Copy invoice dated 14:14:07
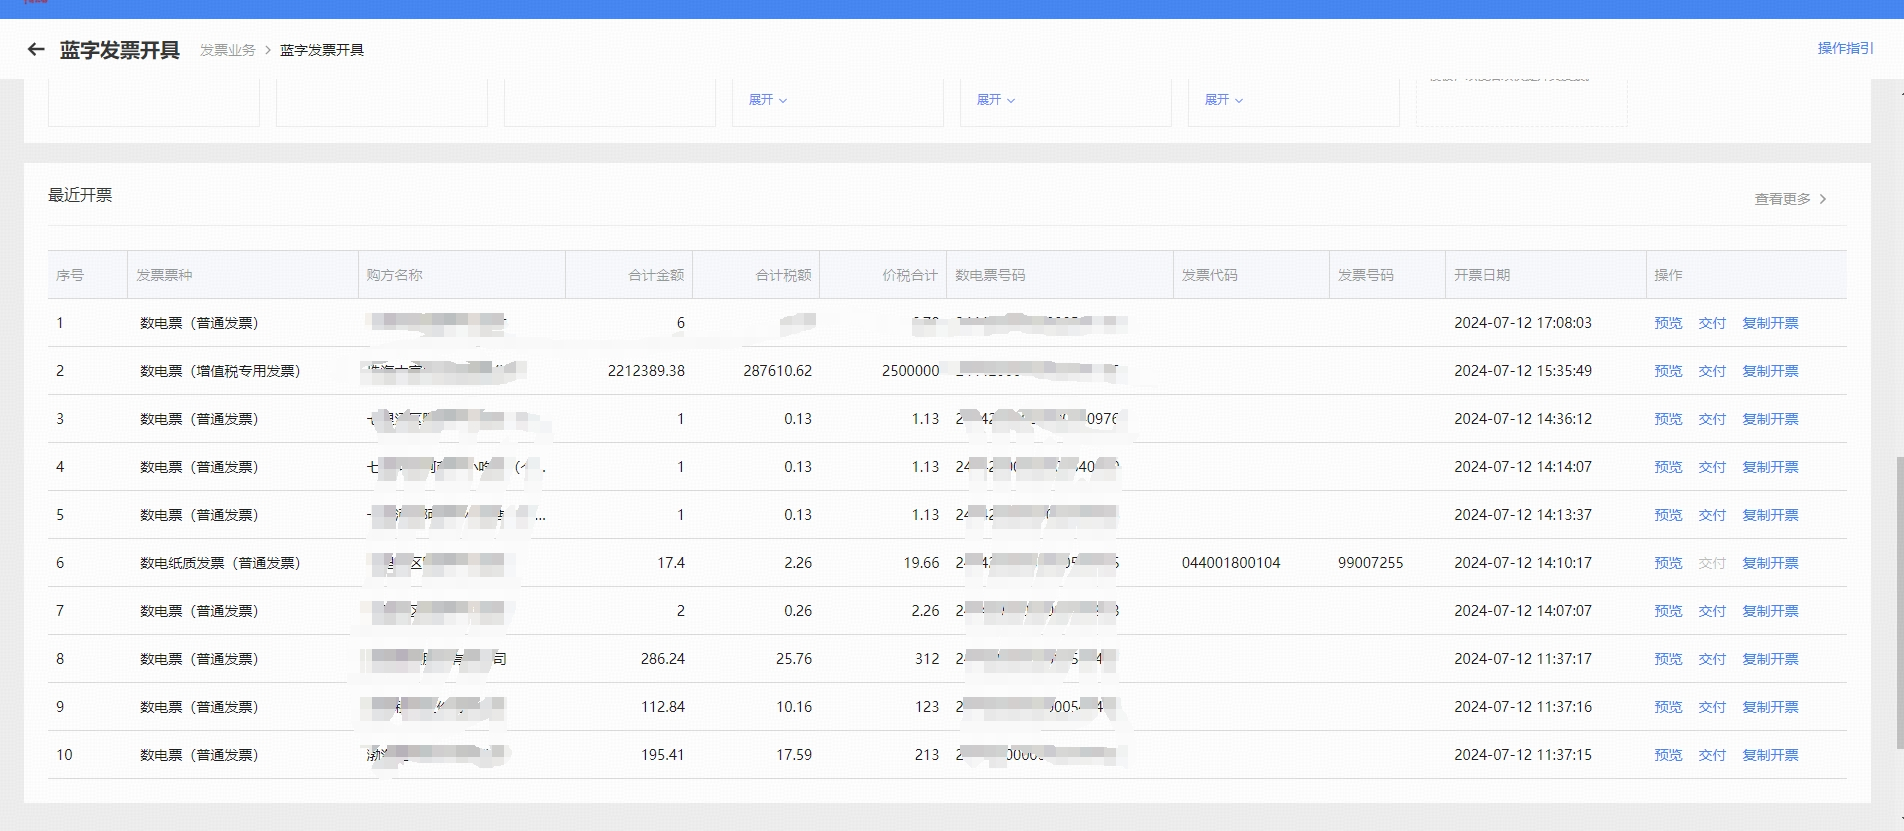This screenshot has width=1904, height=831. point(1770,467)
